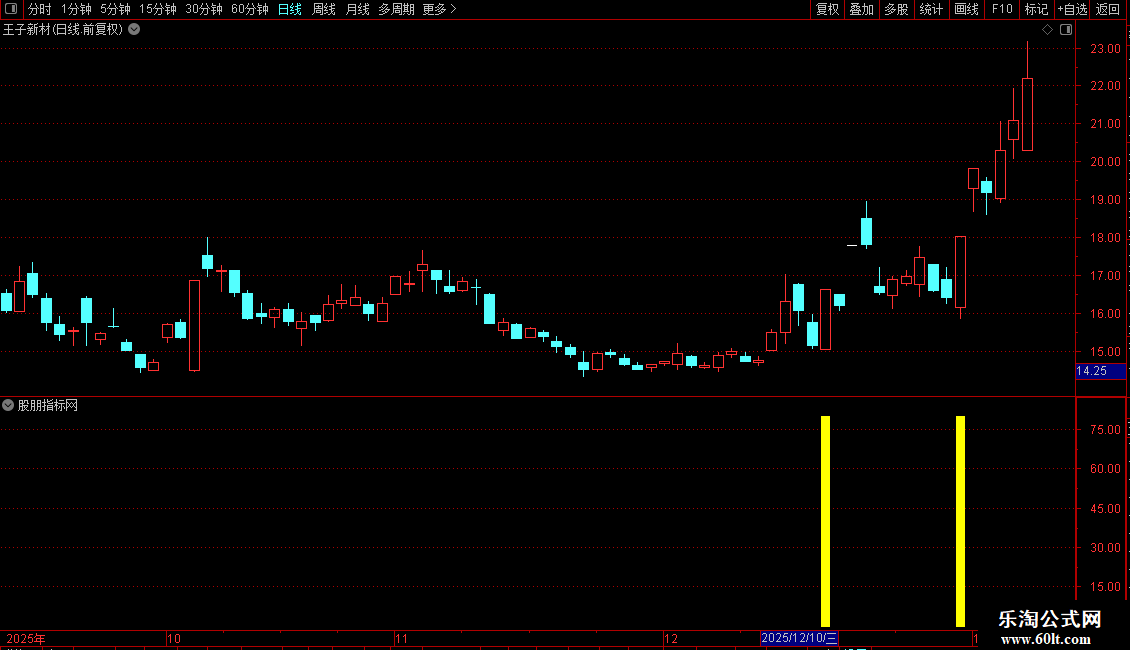Toggle the side panel icon at top-right
Viewport: 1130px width, 650px height.
1066,30
